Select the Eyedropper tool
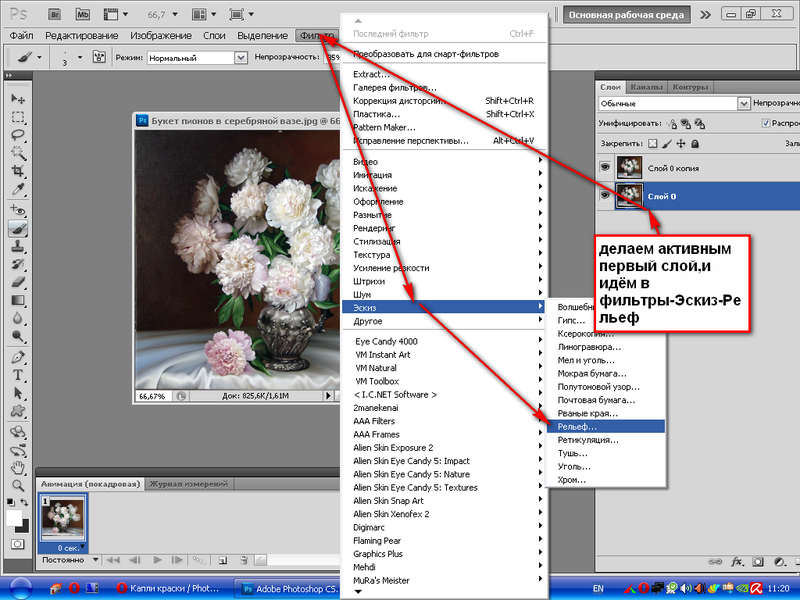 18,189
